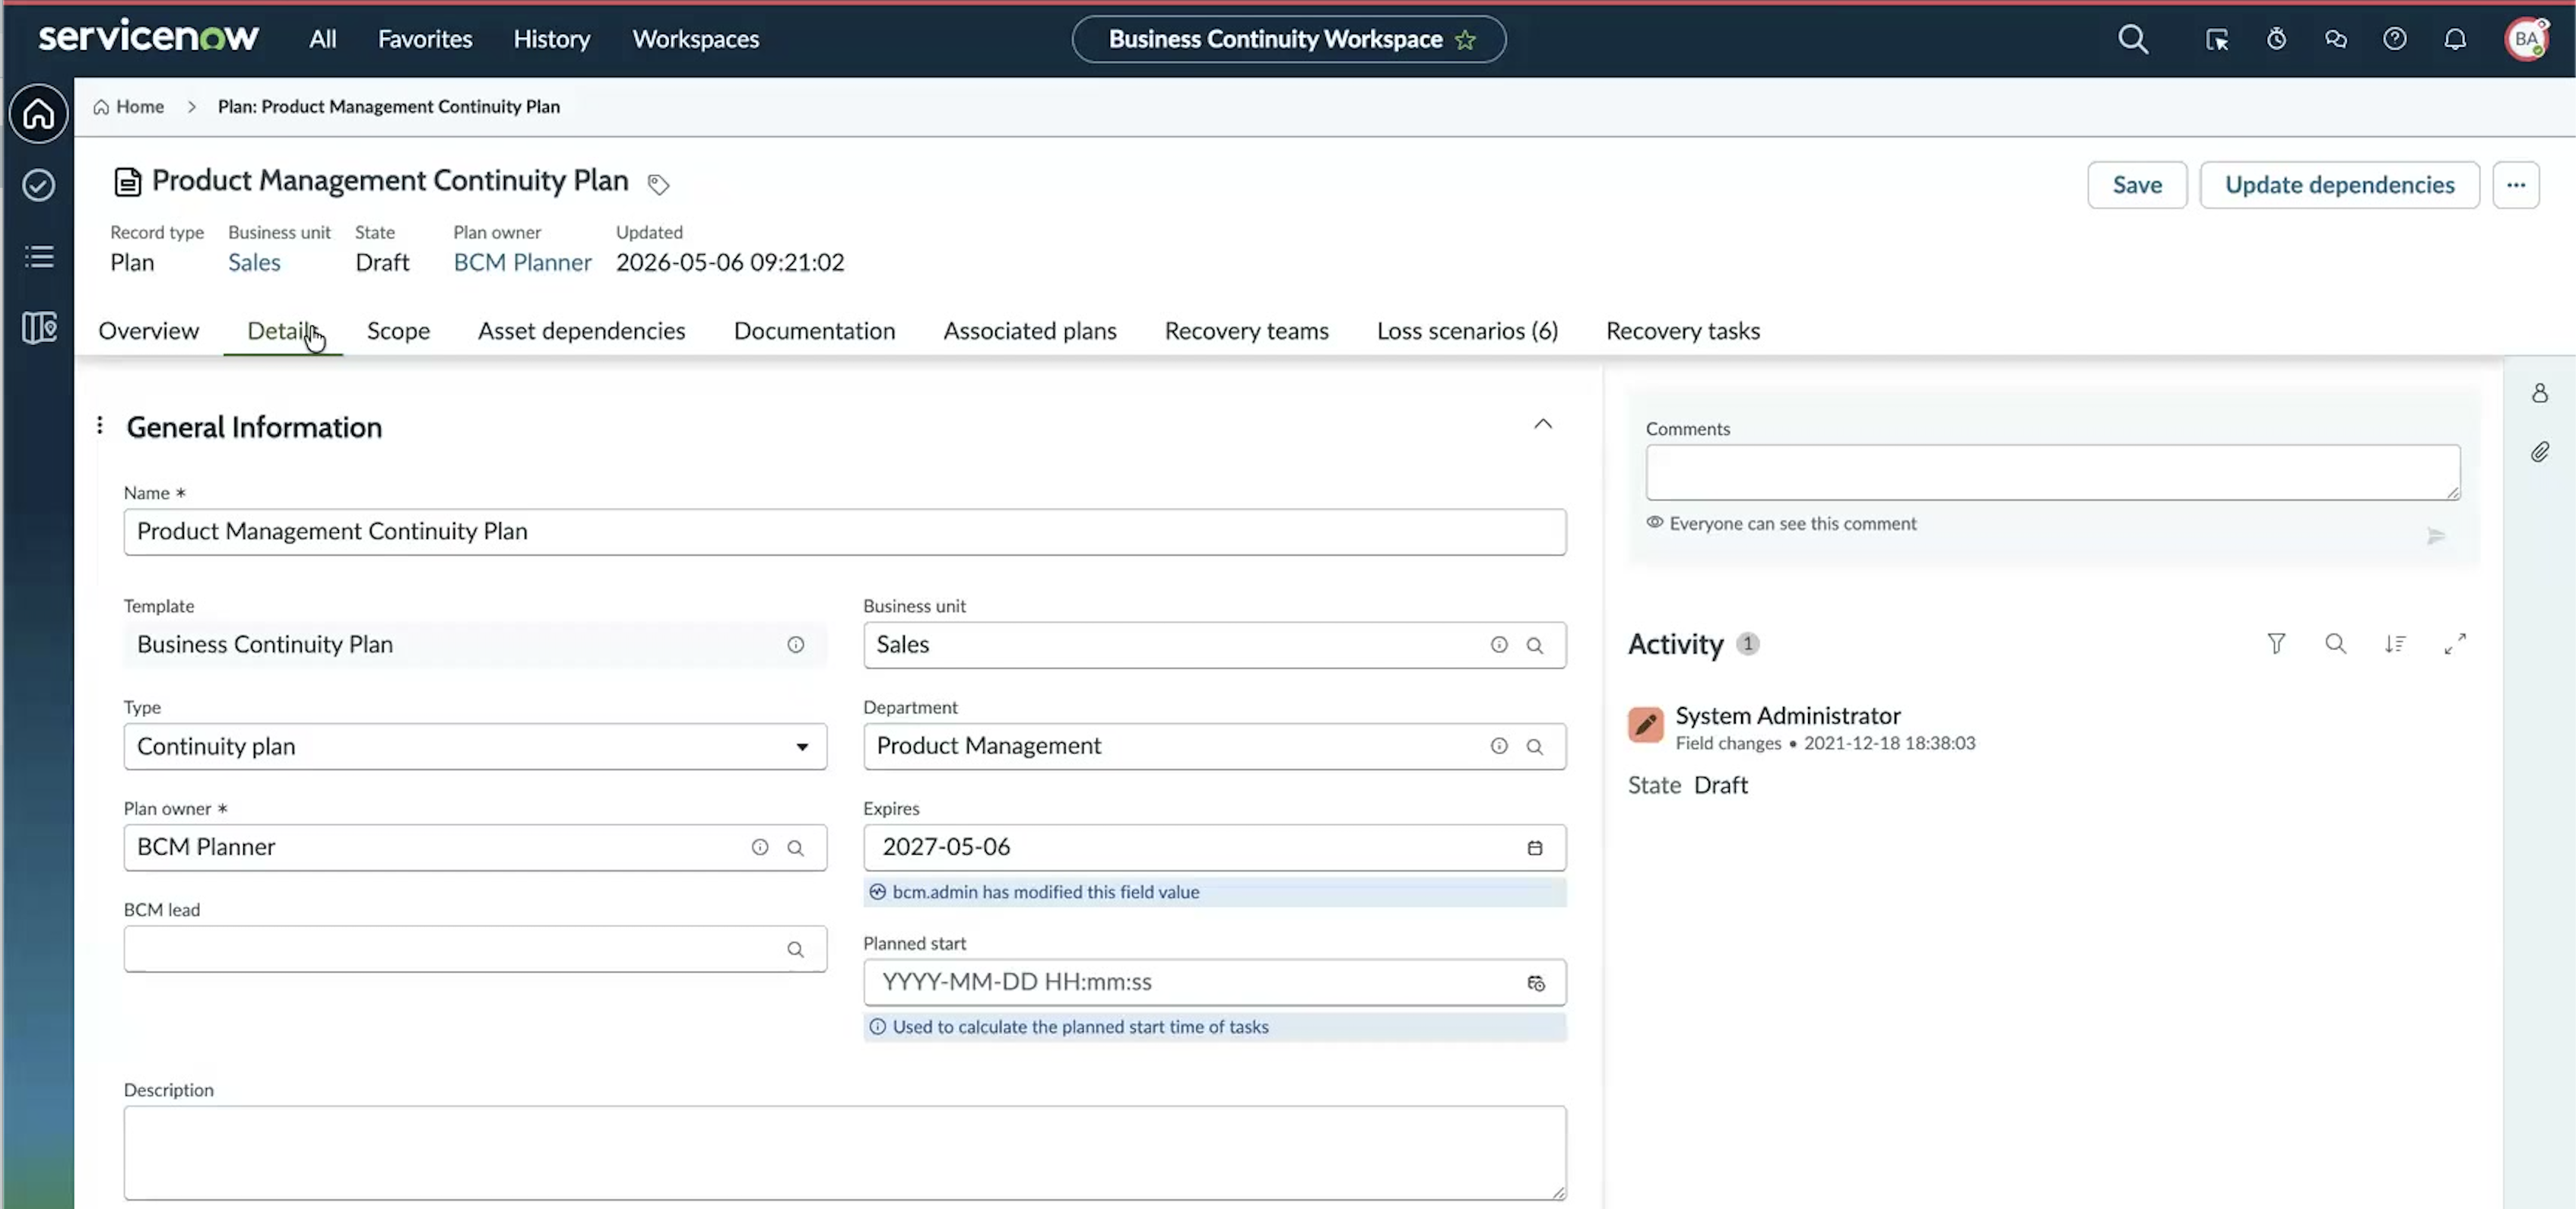Switch to Loss scenarios (6) tab
The width and height of the screenshot is (2576, 1209).
point(1467,331)
